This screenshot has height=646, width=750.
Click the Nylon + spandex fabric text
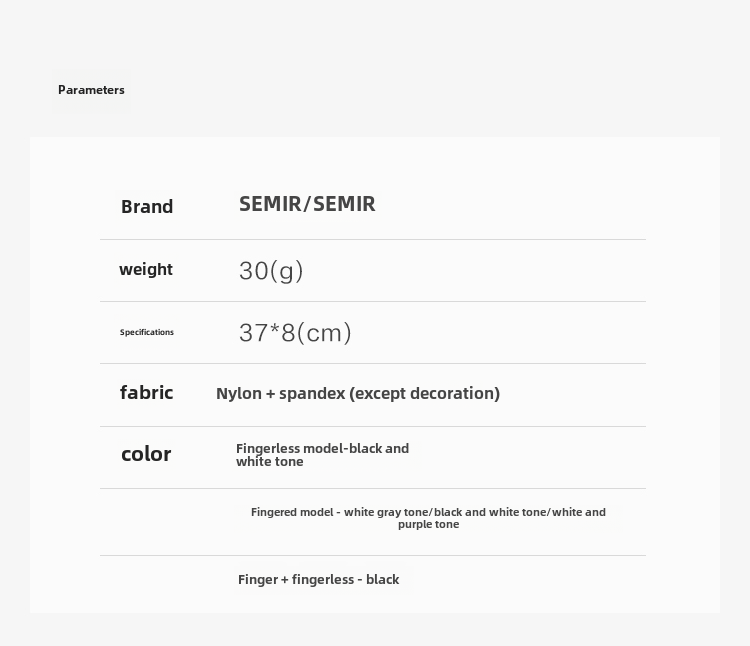click(358, 393)
